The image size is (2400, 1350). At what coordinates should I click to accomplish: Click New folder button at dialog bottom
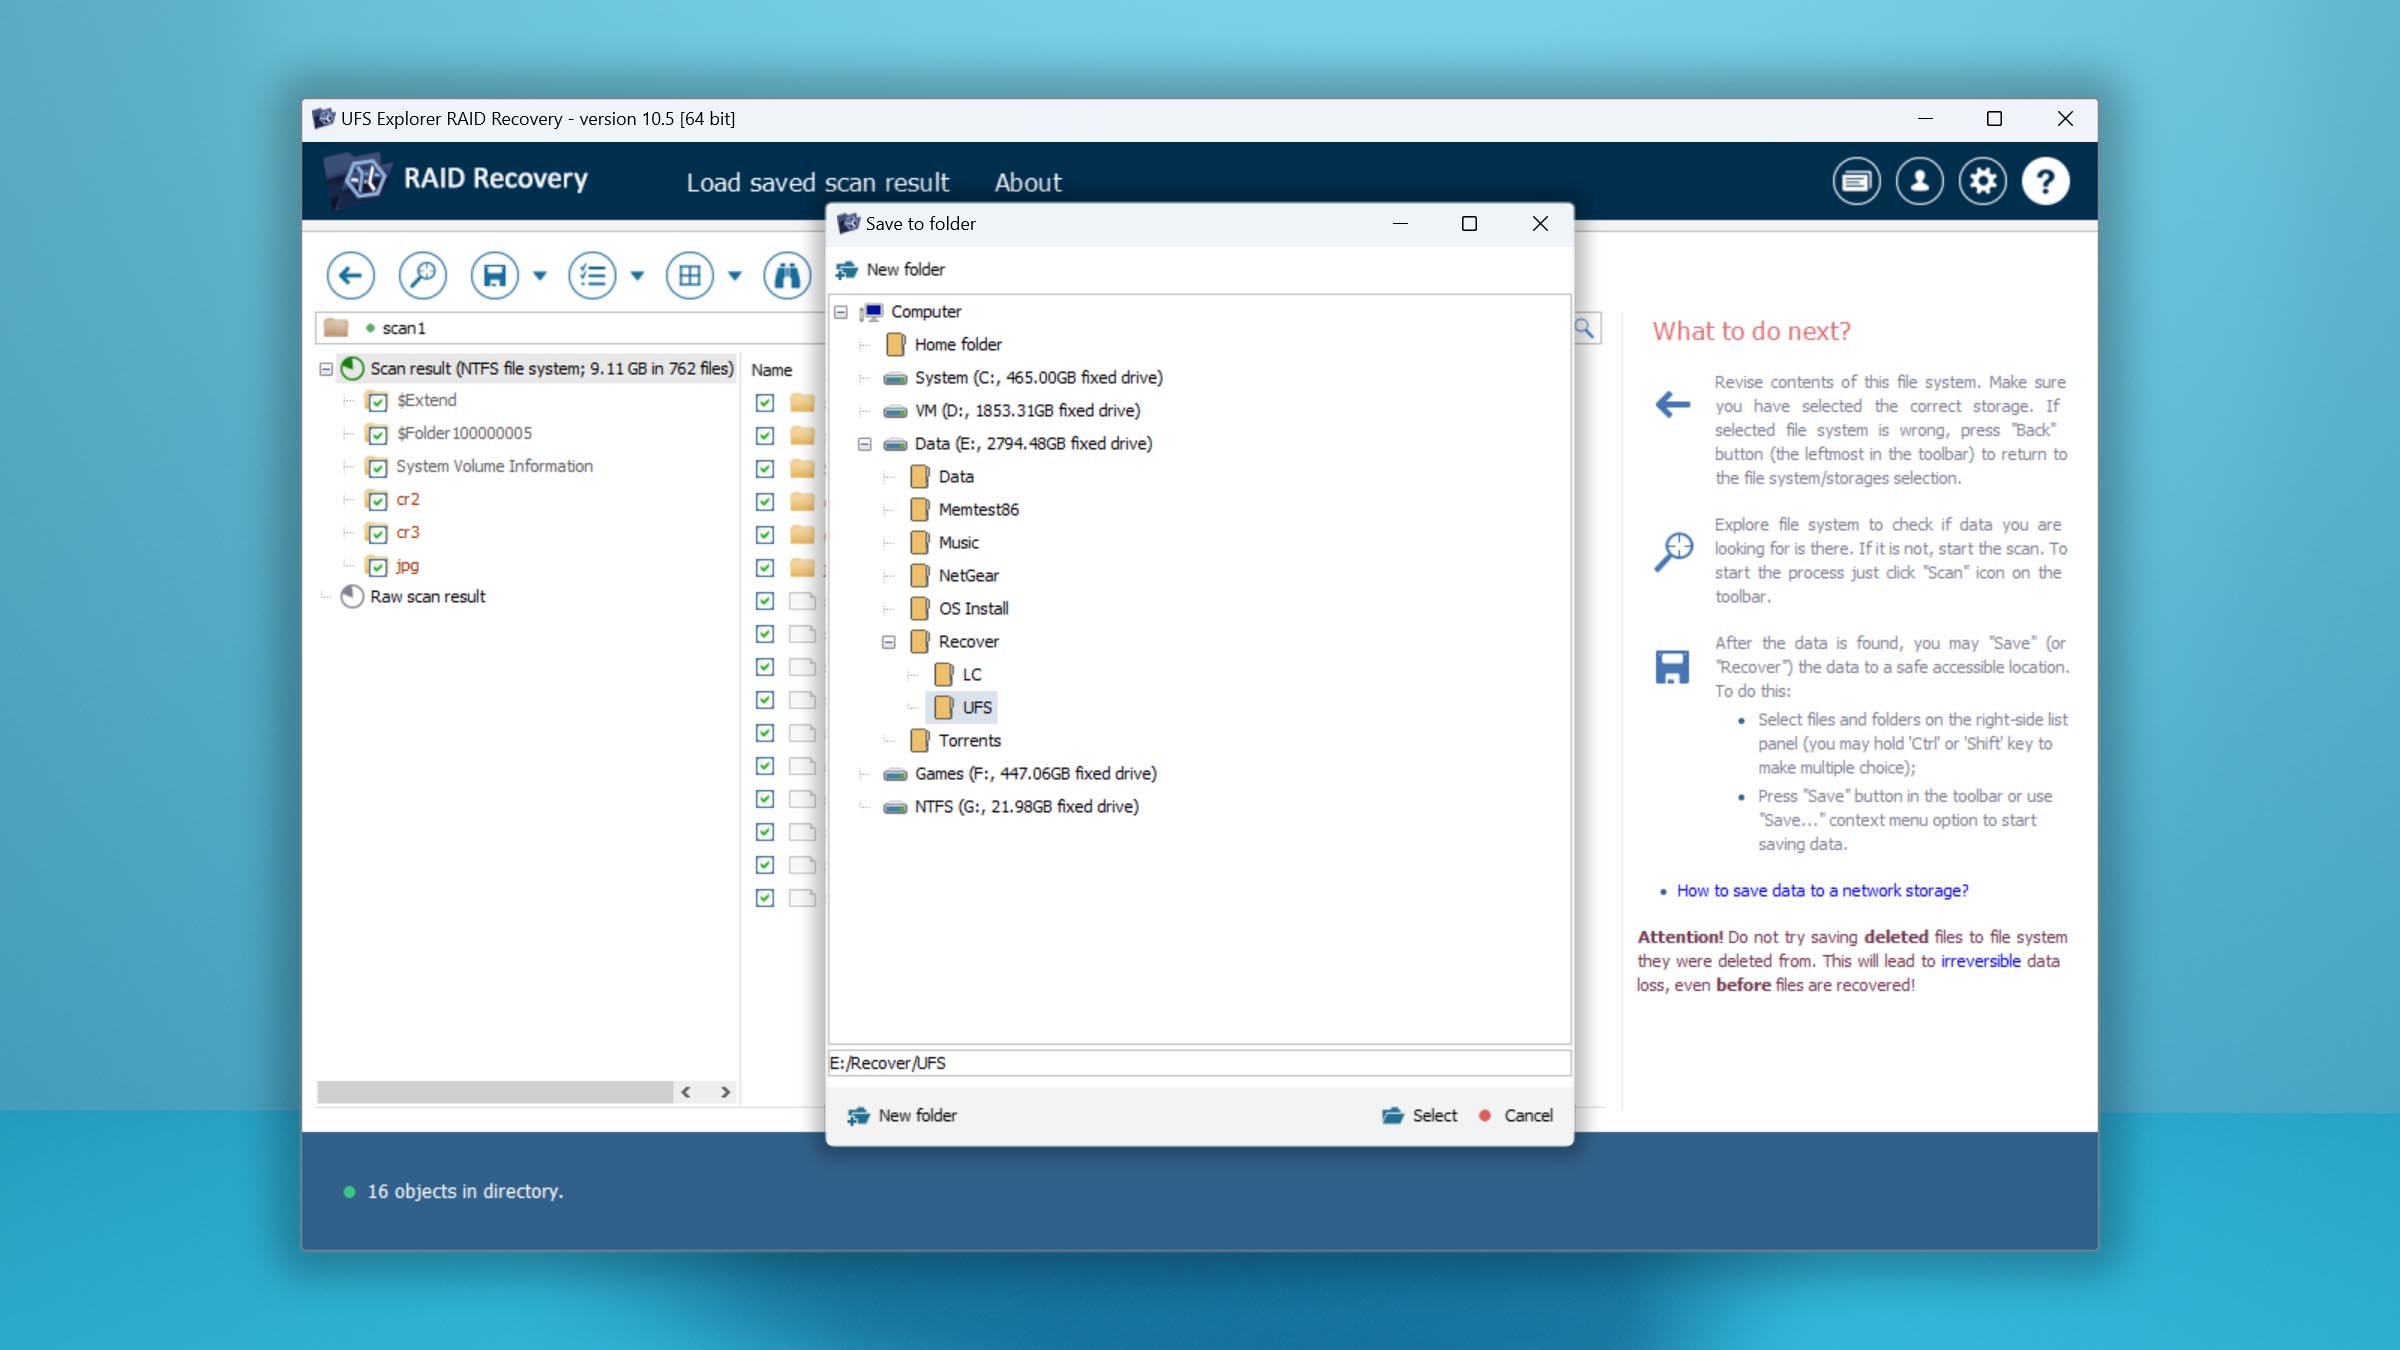902,1116
